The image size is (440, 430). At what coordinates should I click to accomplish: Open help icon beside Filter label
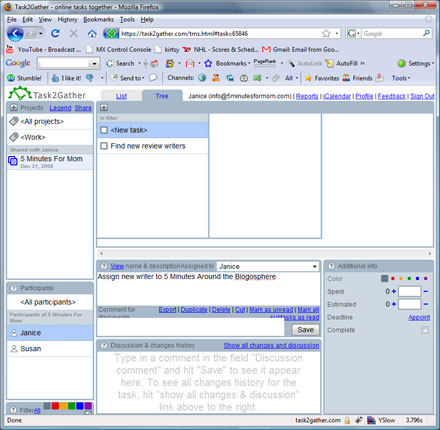[14, 410]
